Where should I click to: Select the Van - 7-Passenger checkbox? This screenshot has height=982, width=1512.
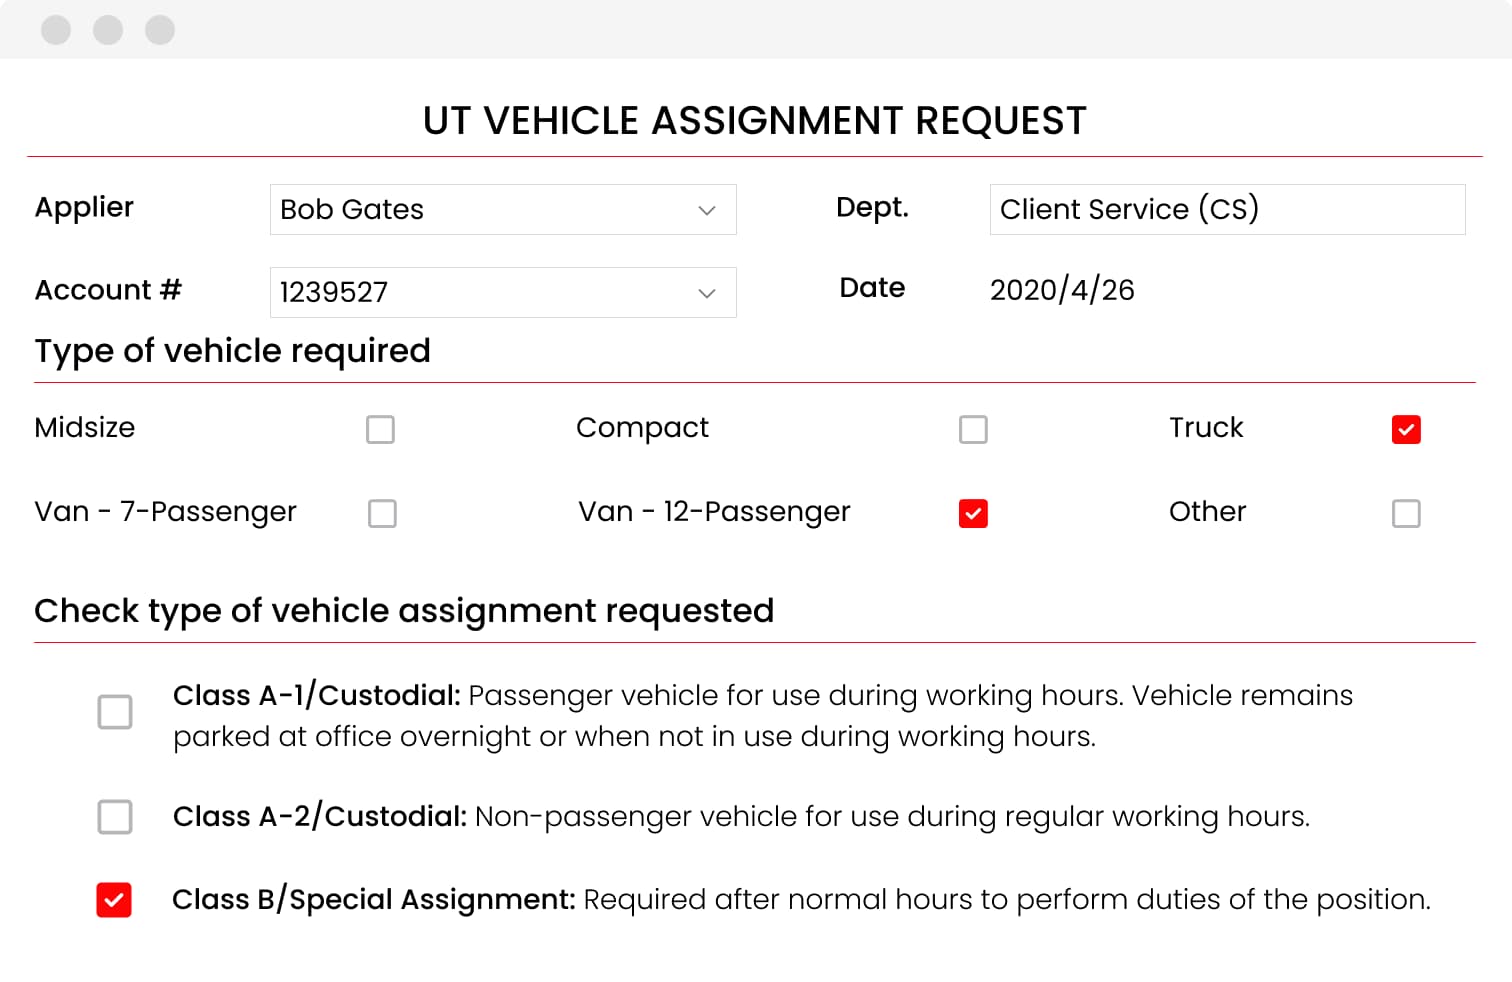pos(382,514)
